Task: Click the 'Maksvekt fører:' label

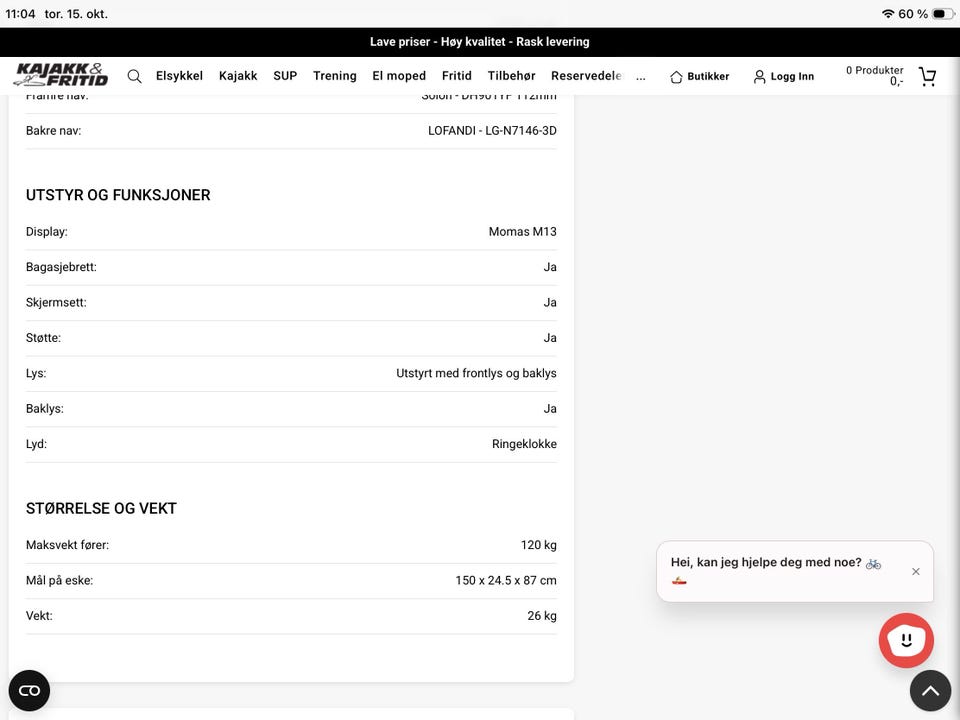Action: (67, 545)
